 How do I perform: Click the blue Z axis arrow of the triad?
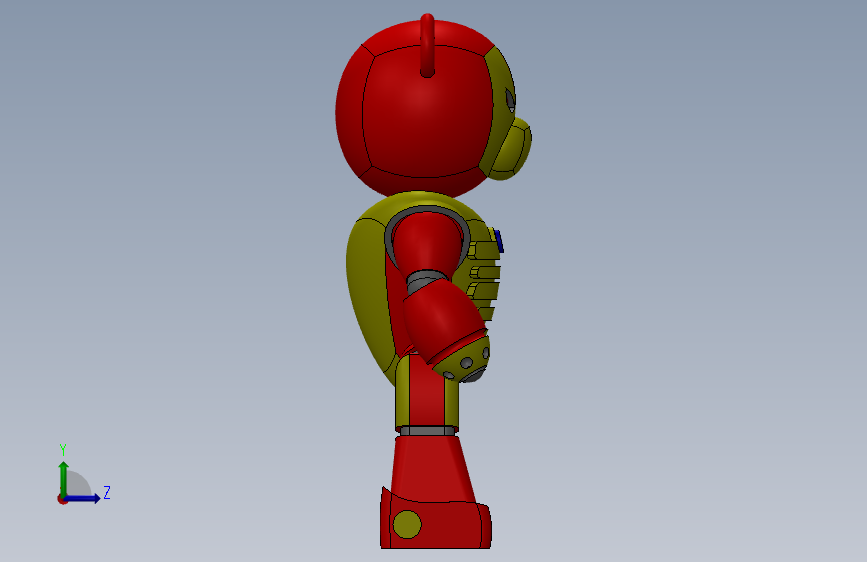82,499
